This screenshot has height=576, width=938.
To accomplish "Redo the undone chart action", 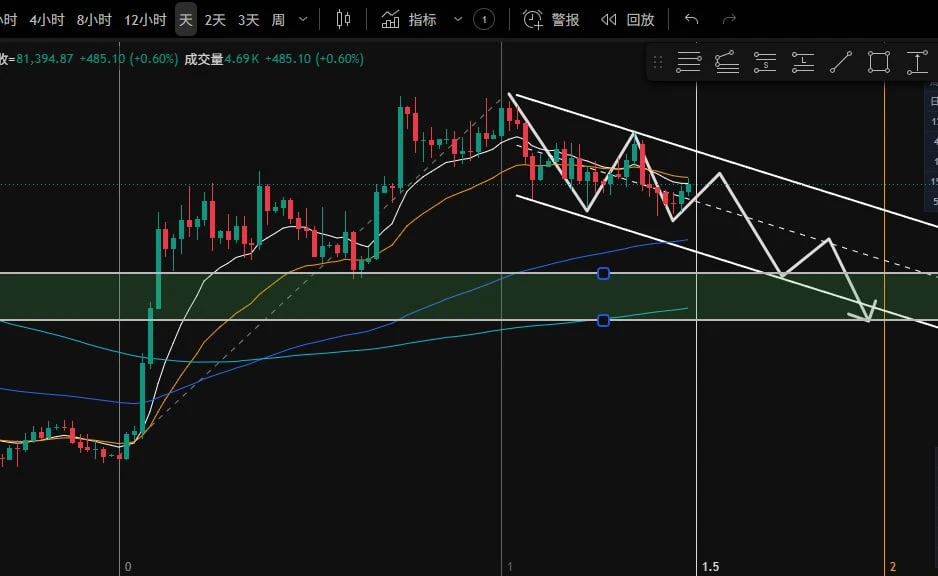I will coord(729,20).
